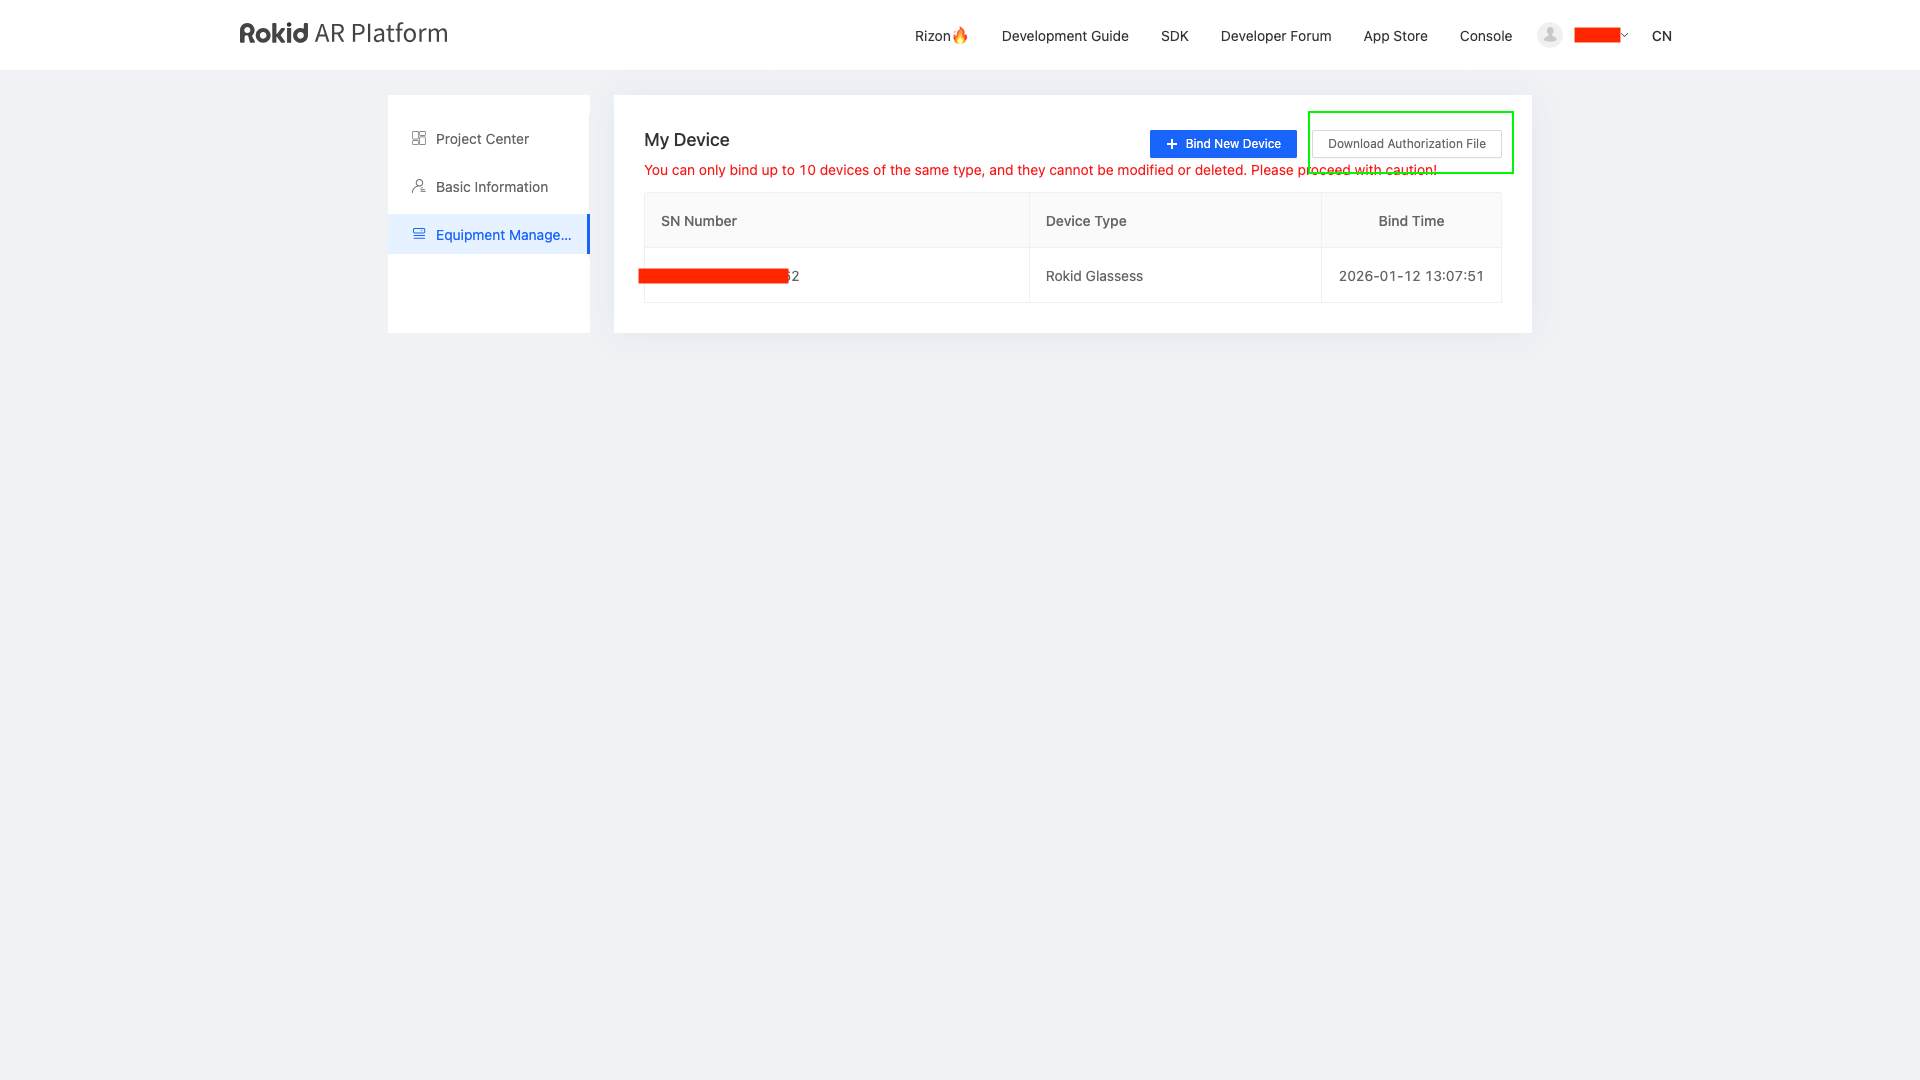
Task: Open the Development Guide menu
Action: pos(1065,36)
